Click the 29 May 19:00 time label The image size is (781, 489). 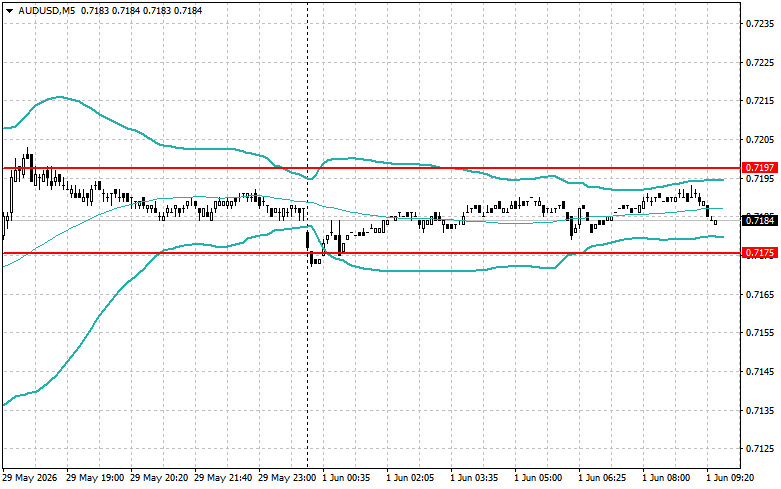(95, 478)
